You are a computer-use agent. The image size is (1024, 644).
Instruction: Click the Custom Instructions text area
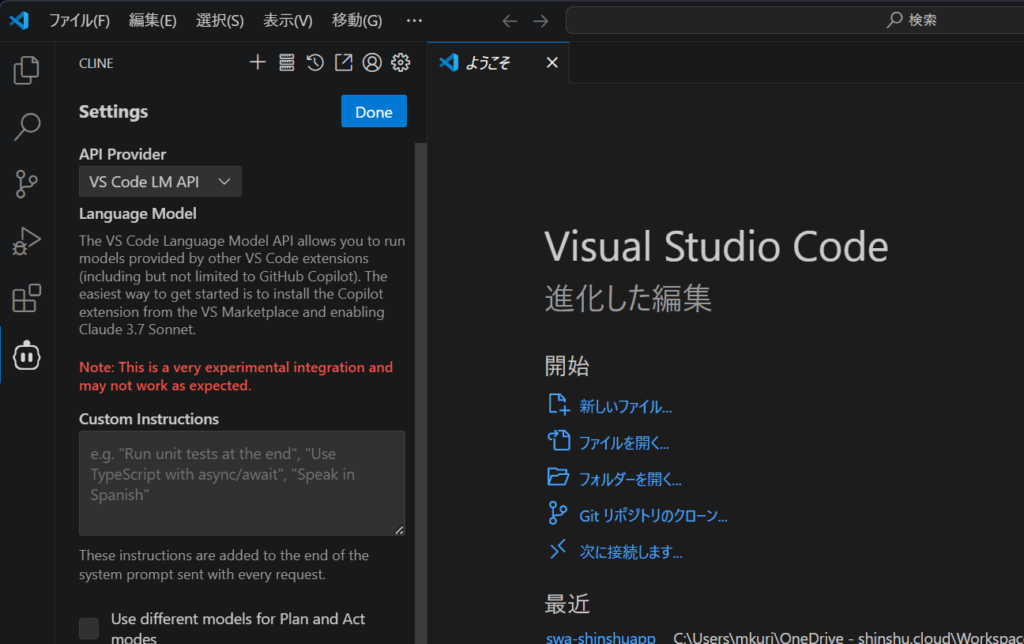coord(242,483)
